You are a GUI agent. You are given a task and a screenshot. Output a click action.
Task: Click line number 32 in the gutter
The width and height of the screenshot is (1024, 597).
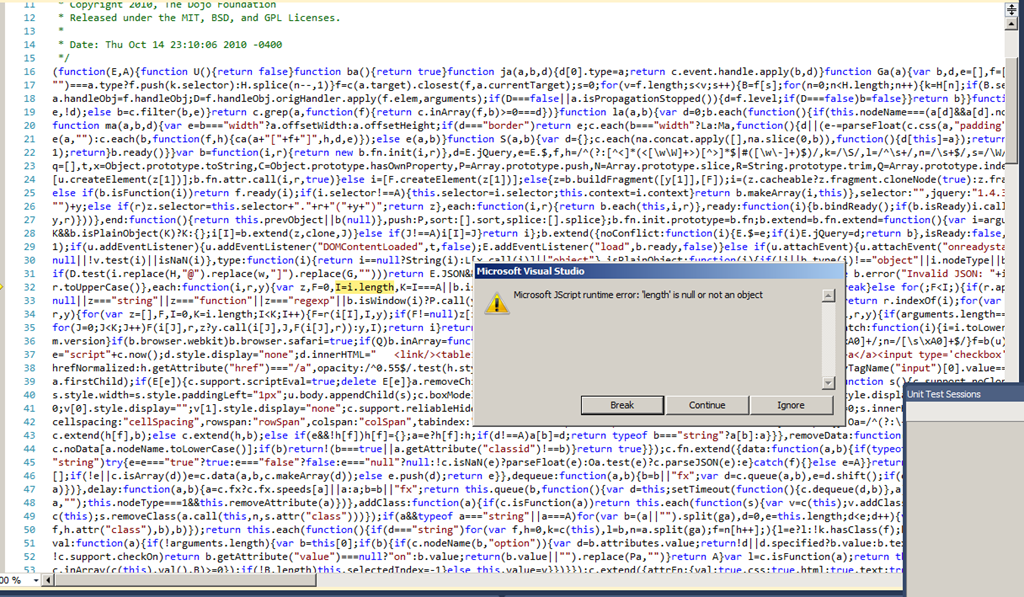tap(29, 287)
